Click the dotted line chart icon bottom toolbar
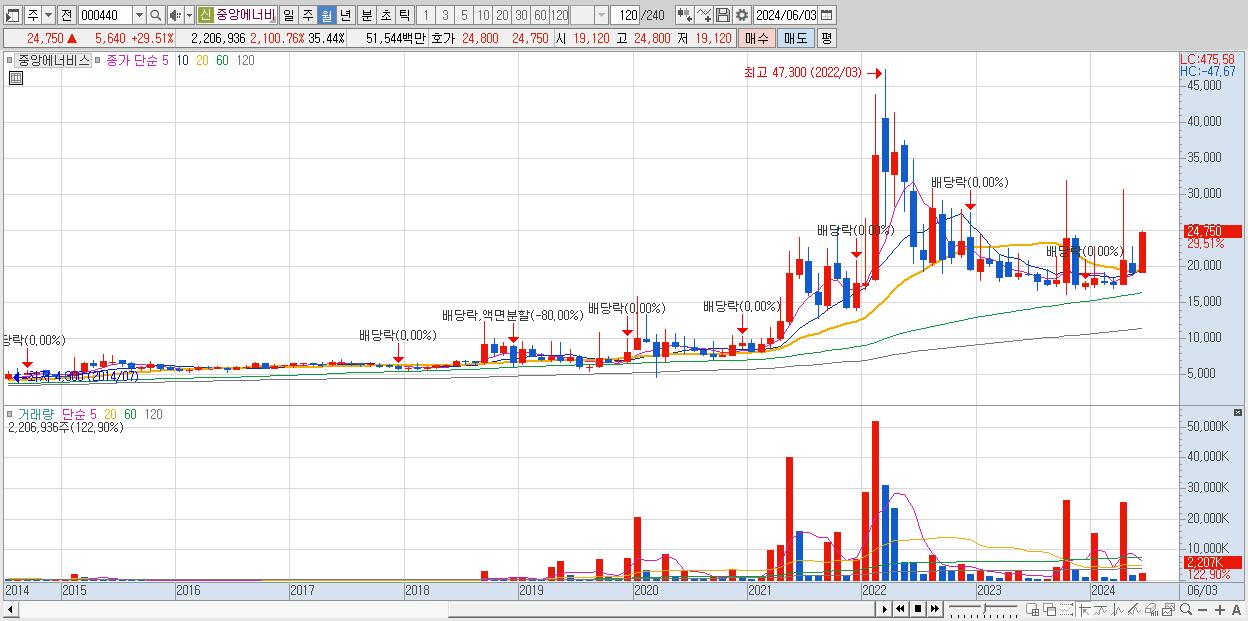 (x=1066, y=609)
